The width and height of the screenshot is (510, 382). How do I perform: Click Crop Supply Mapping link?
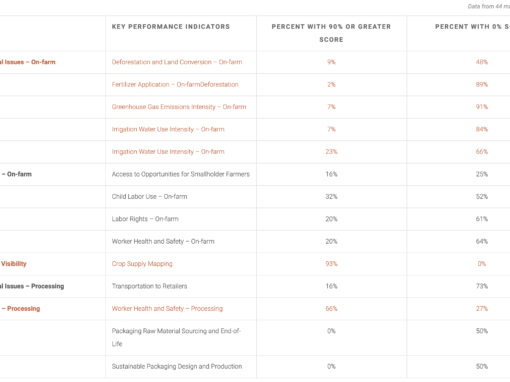pos(142,264)
